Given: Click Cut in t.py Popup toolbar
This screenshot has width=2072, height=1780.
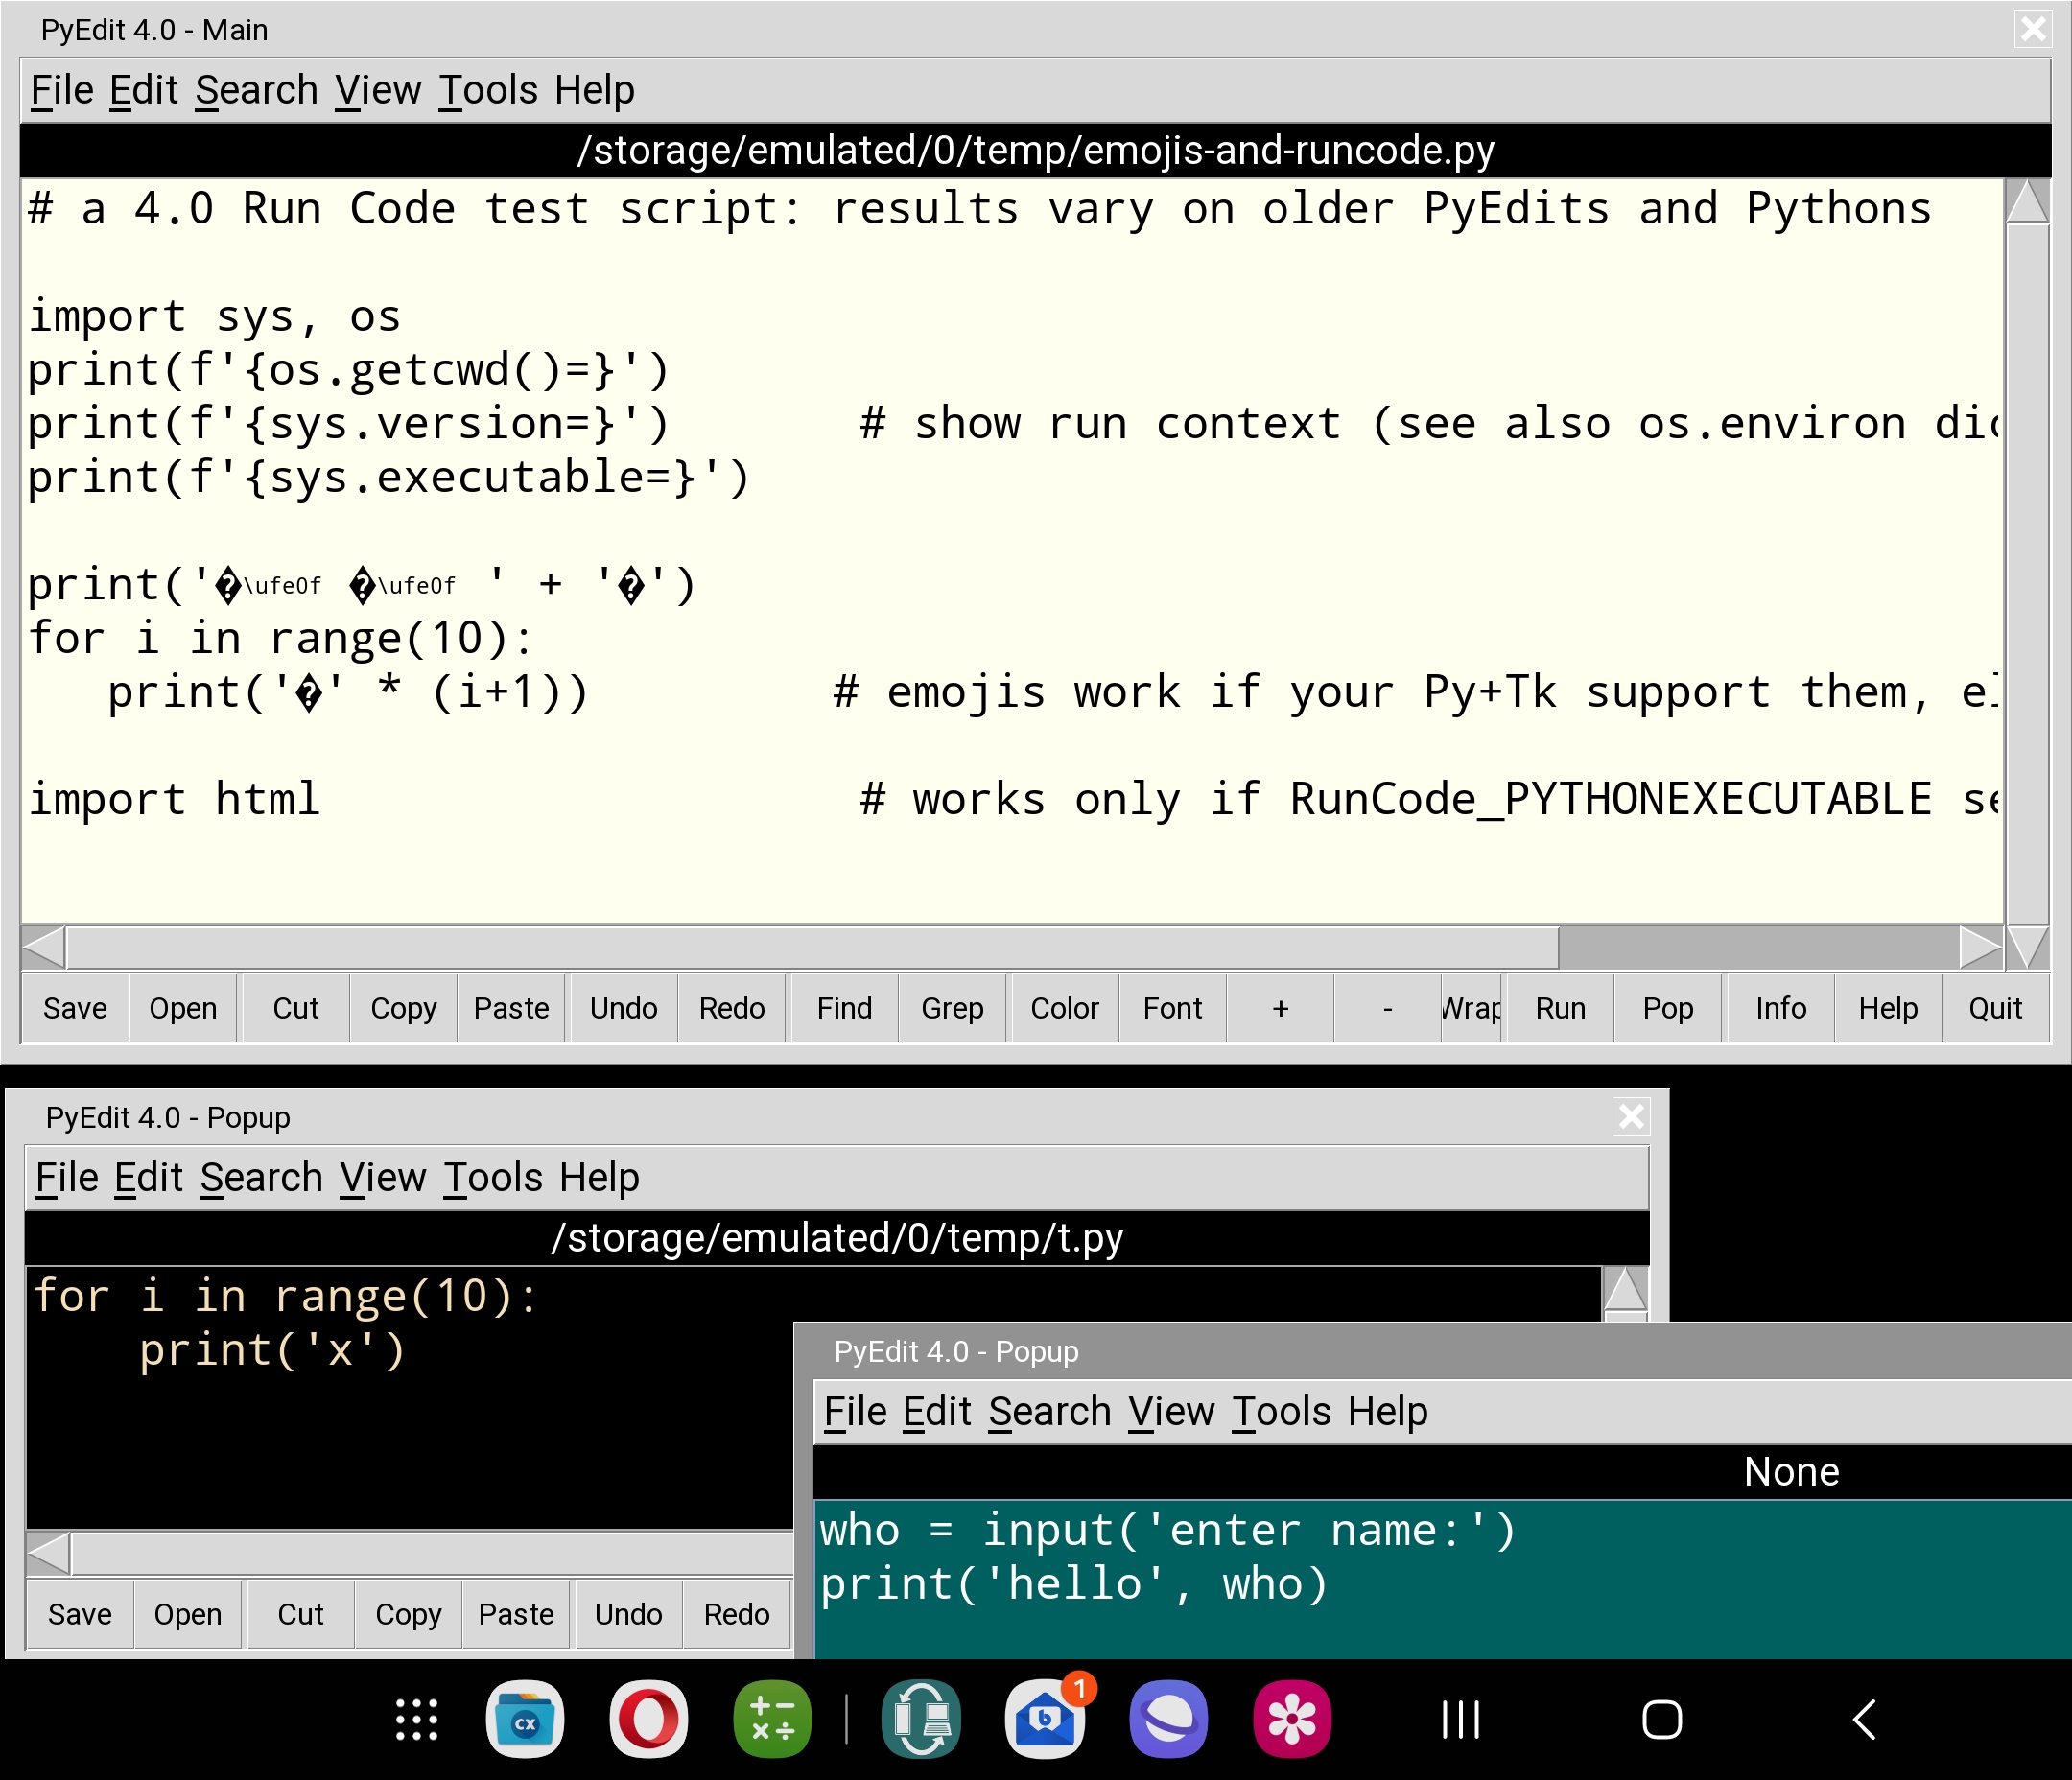Looking at the screenshot, I should [301, 1614].
